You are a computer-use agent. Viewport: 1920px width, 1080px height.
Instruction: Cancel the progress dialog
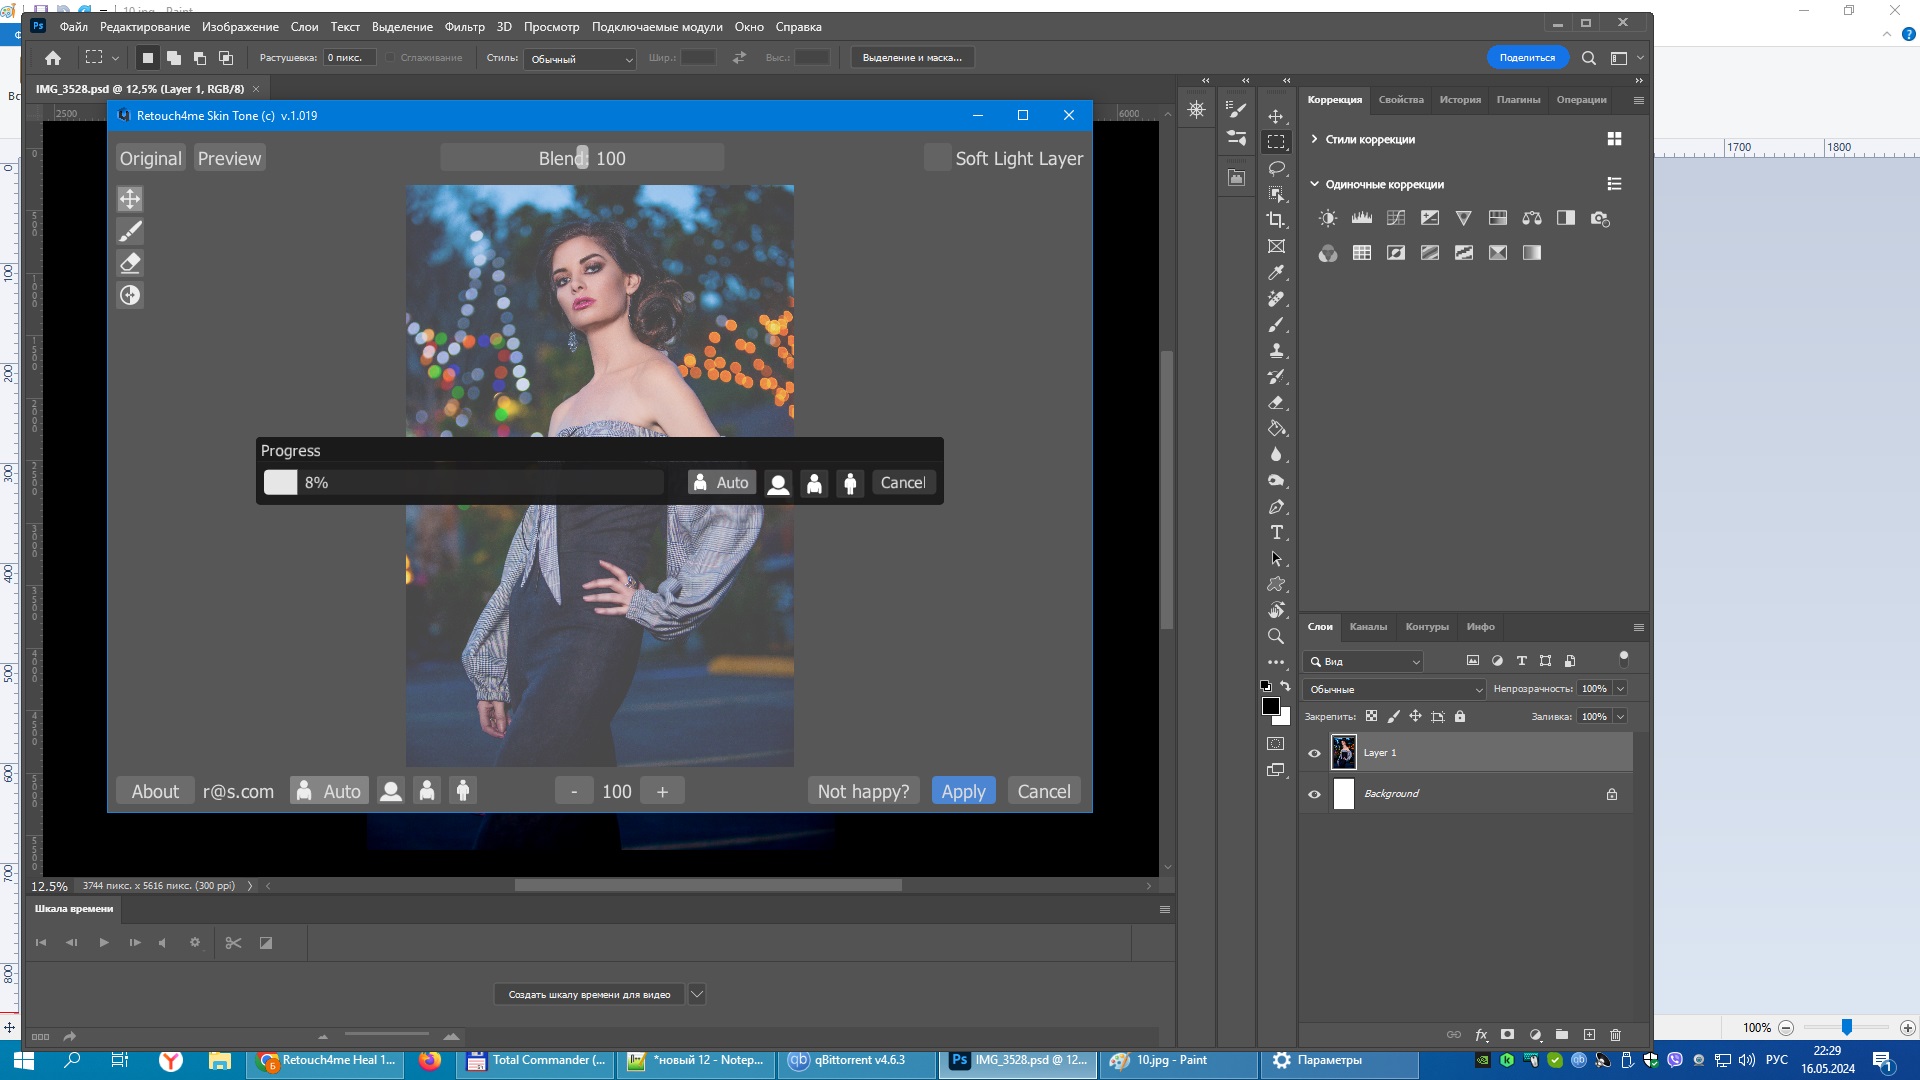pos(902,482)
